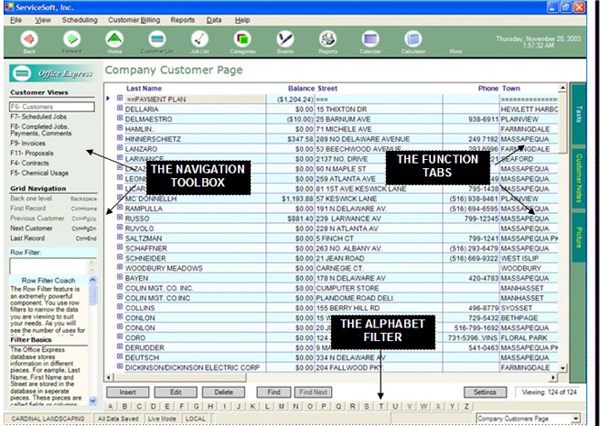Viewport: 600px width, 426px height.
Task: Click the More toolbar item
Action: [x=455, y=51]
